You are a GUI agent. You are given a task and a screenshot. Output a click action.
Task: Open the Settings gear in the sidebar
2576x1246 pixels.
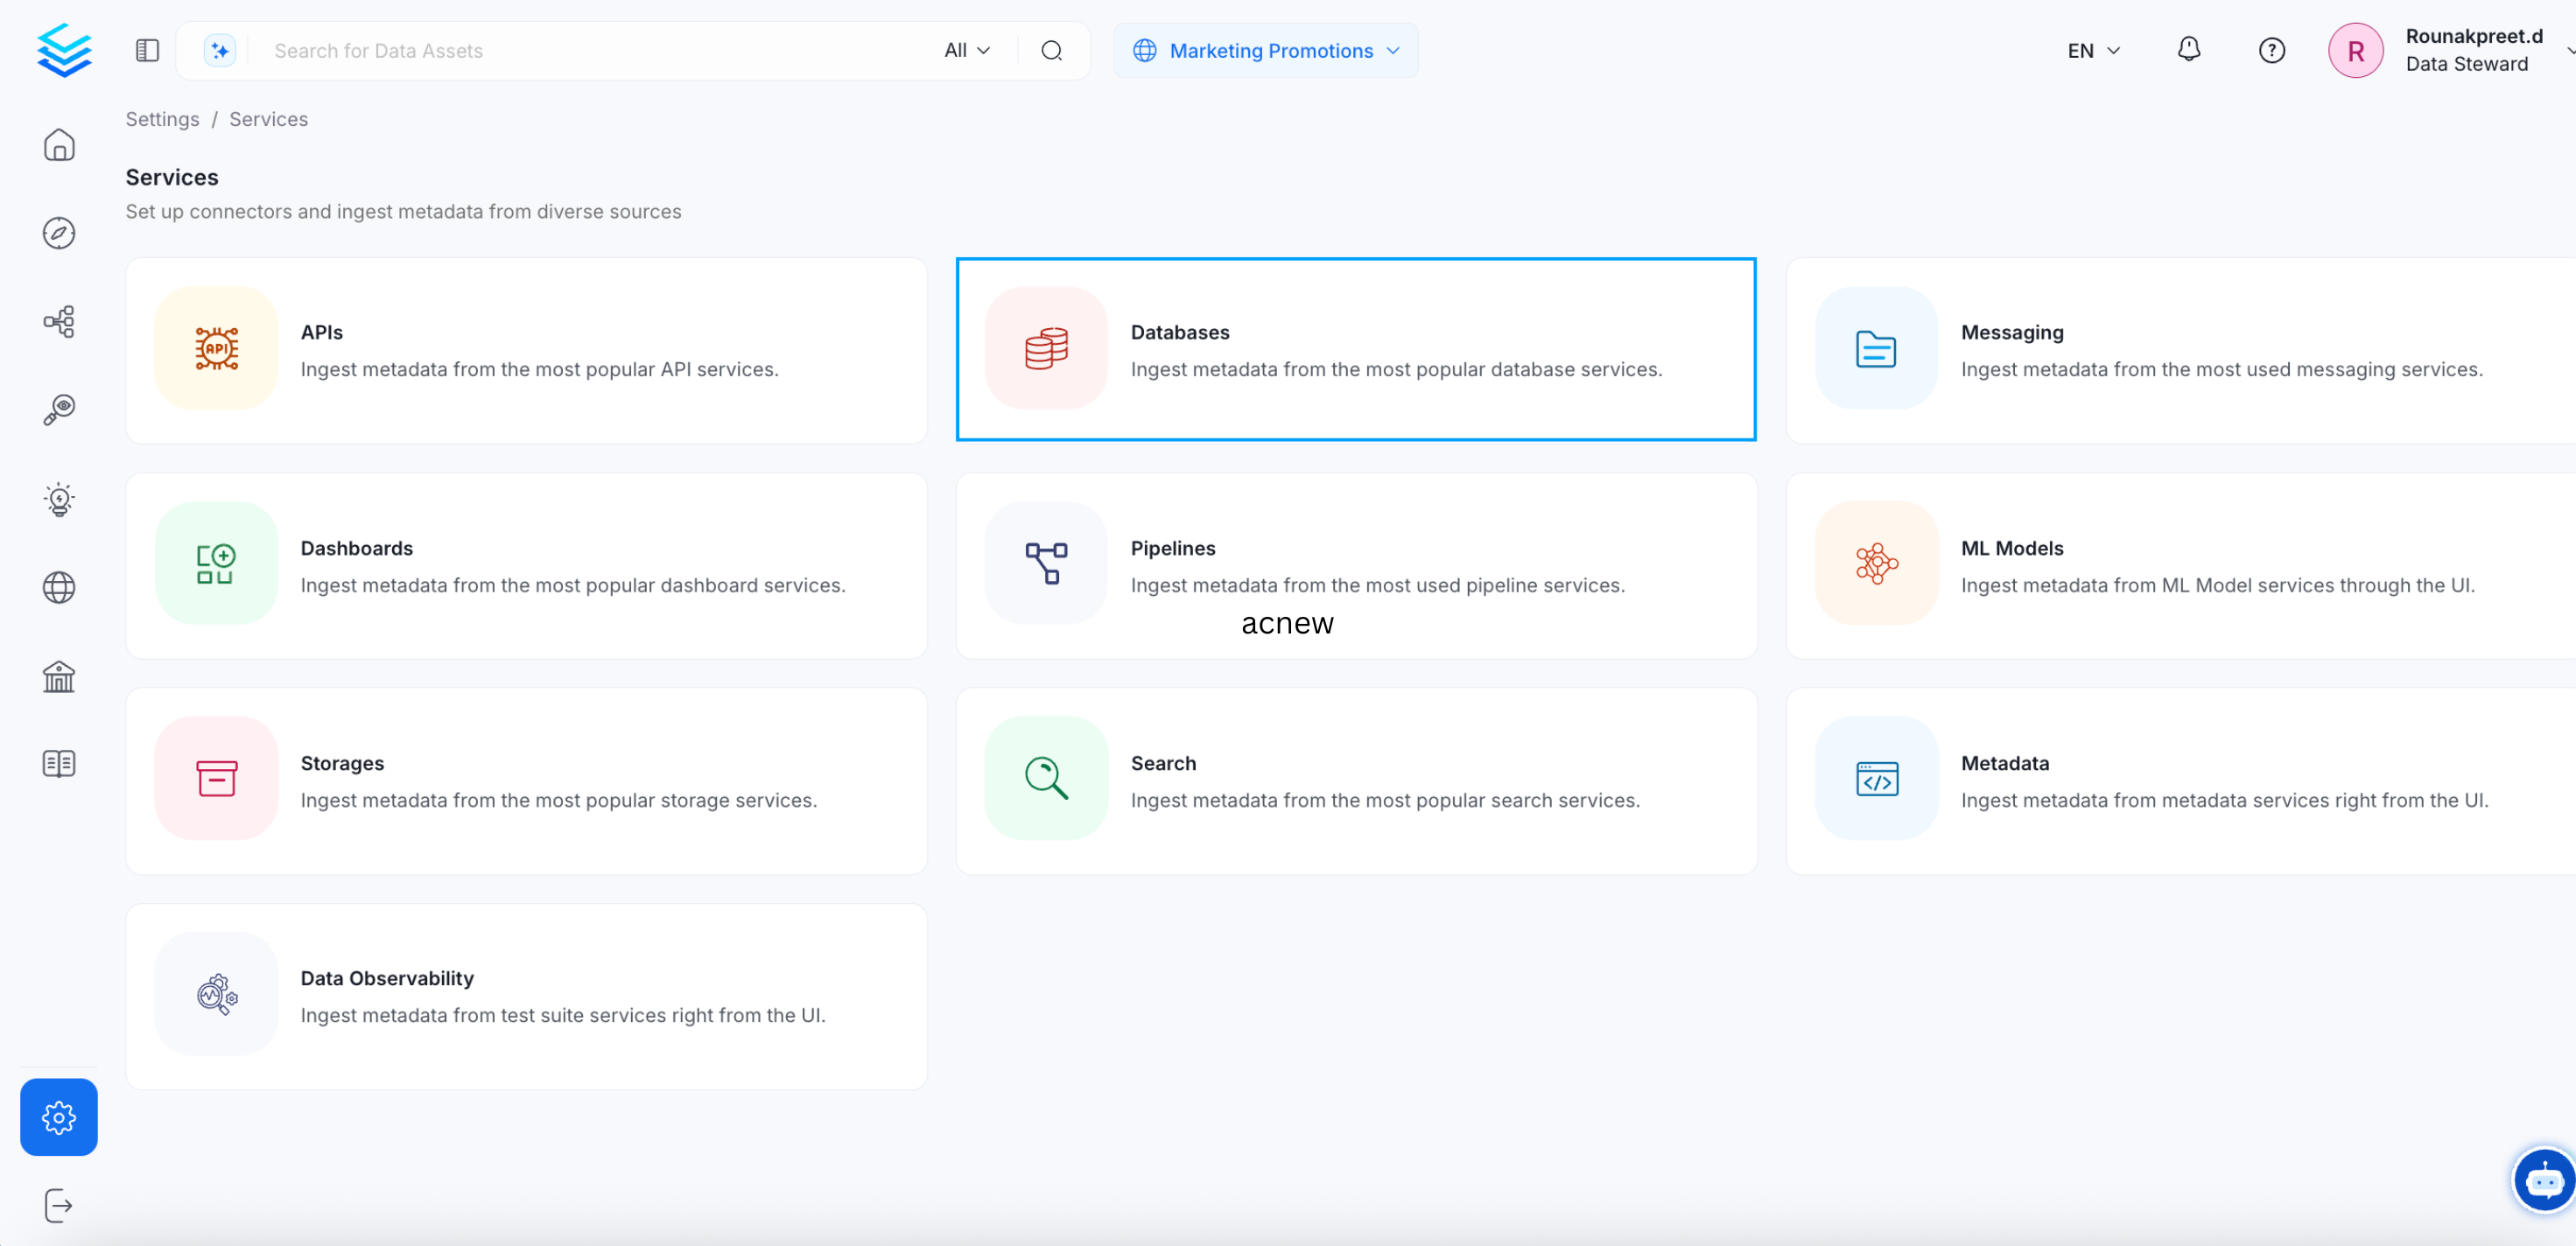point(59,1117)
